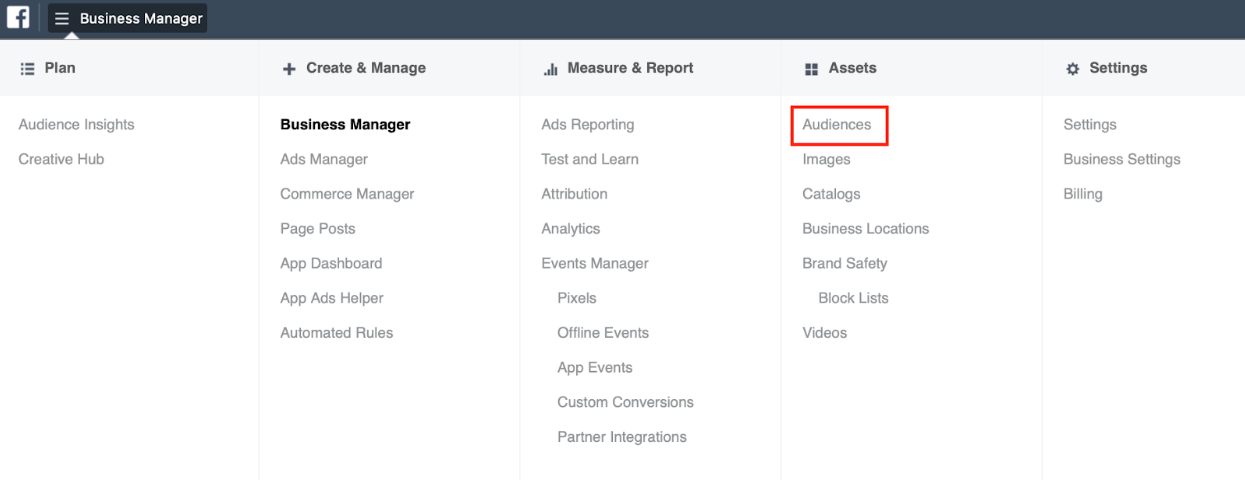This screenshot has height=493, width=1245.
Task: Open Audiences under Assets
Action: 837,125
